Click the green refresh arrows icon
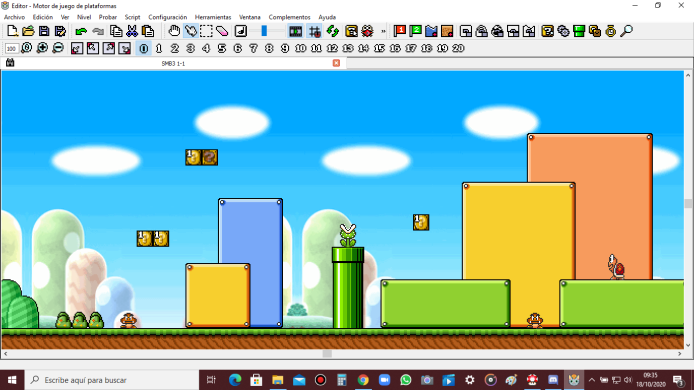 pos(333,31)
